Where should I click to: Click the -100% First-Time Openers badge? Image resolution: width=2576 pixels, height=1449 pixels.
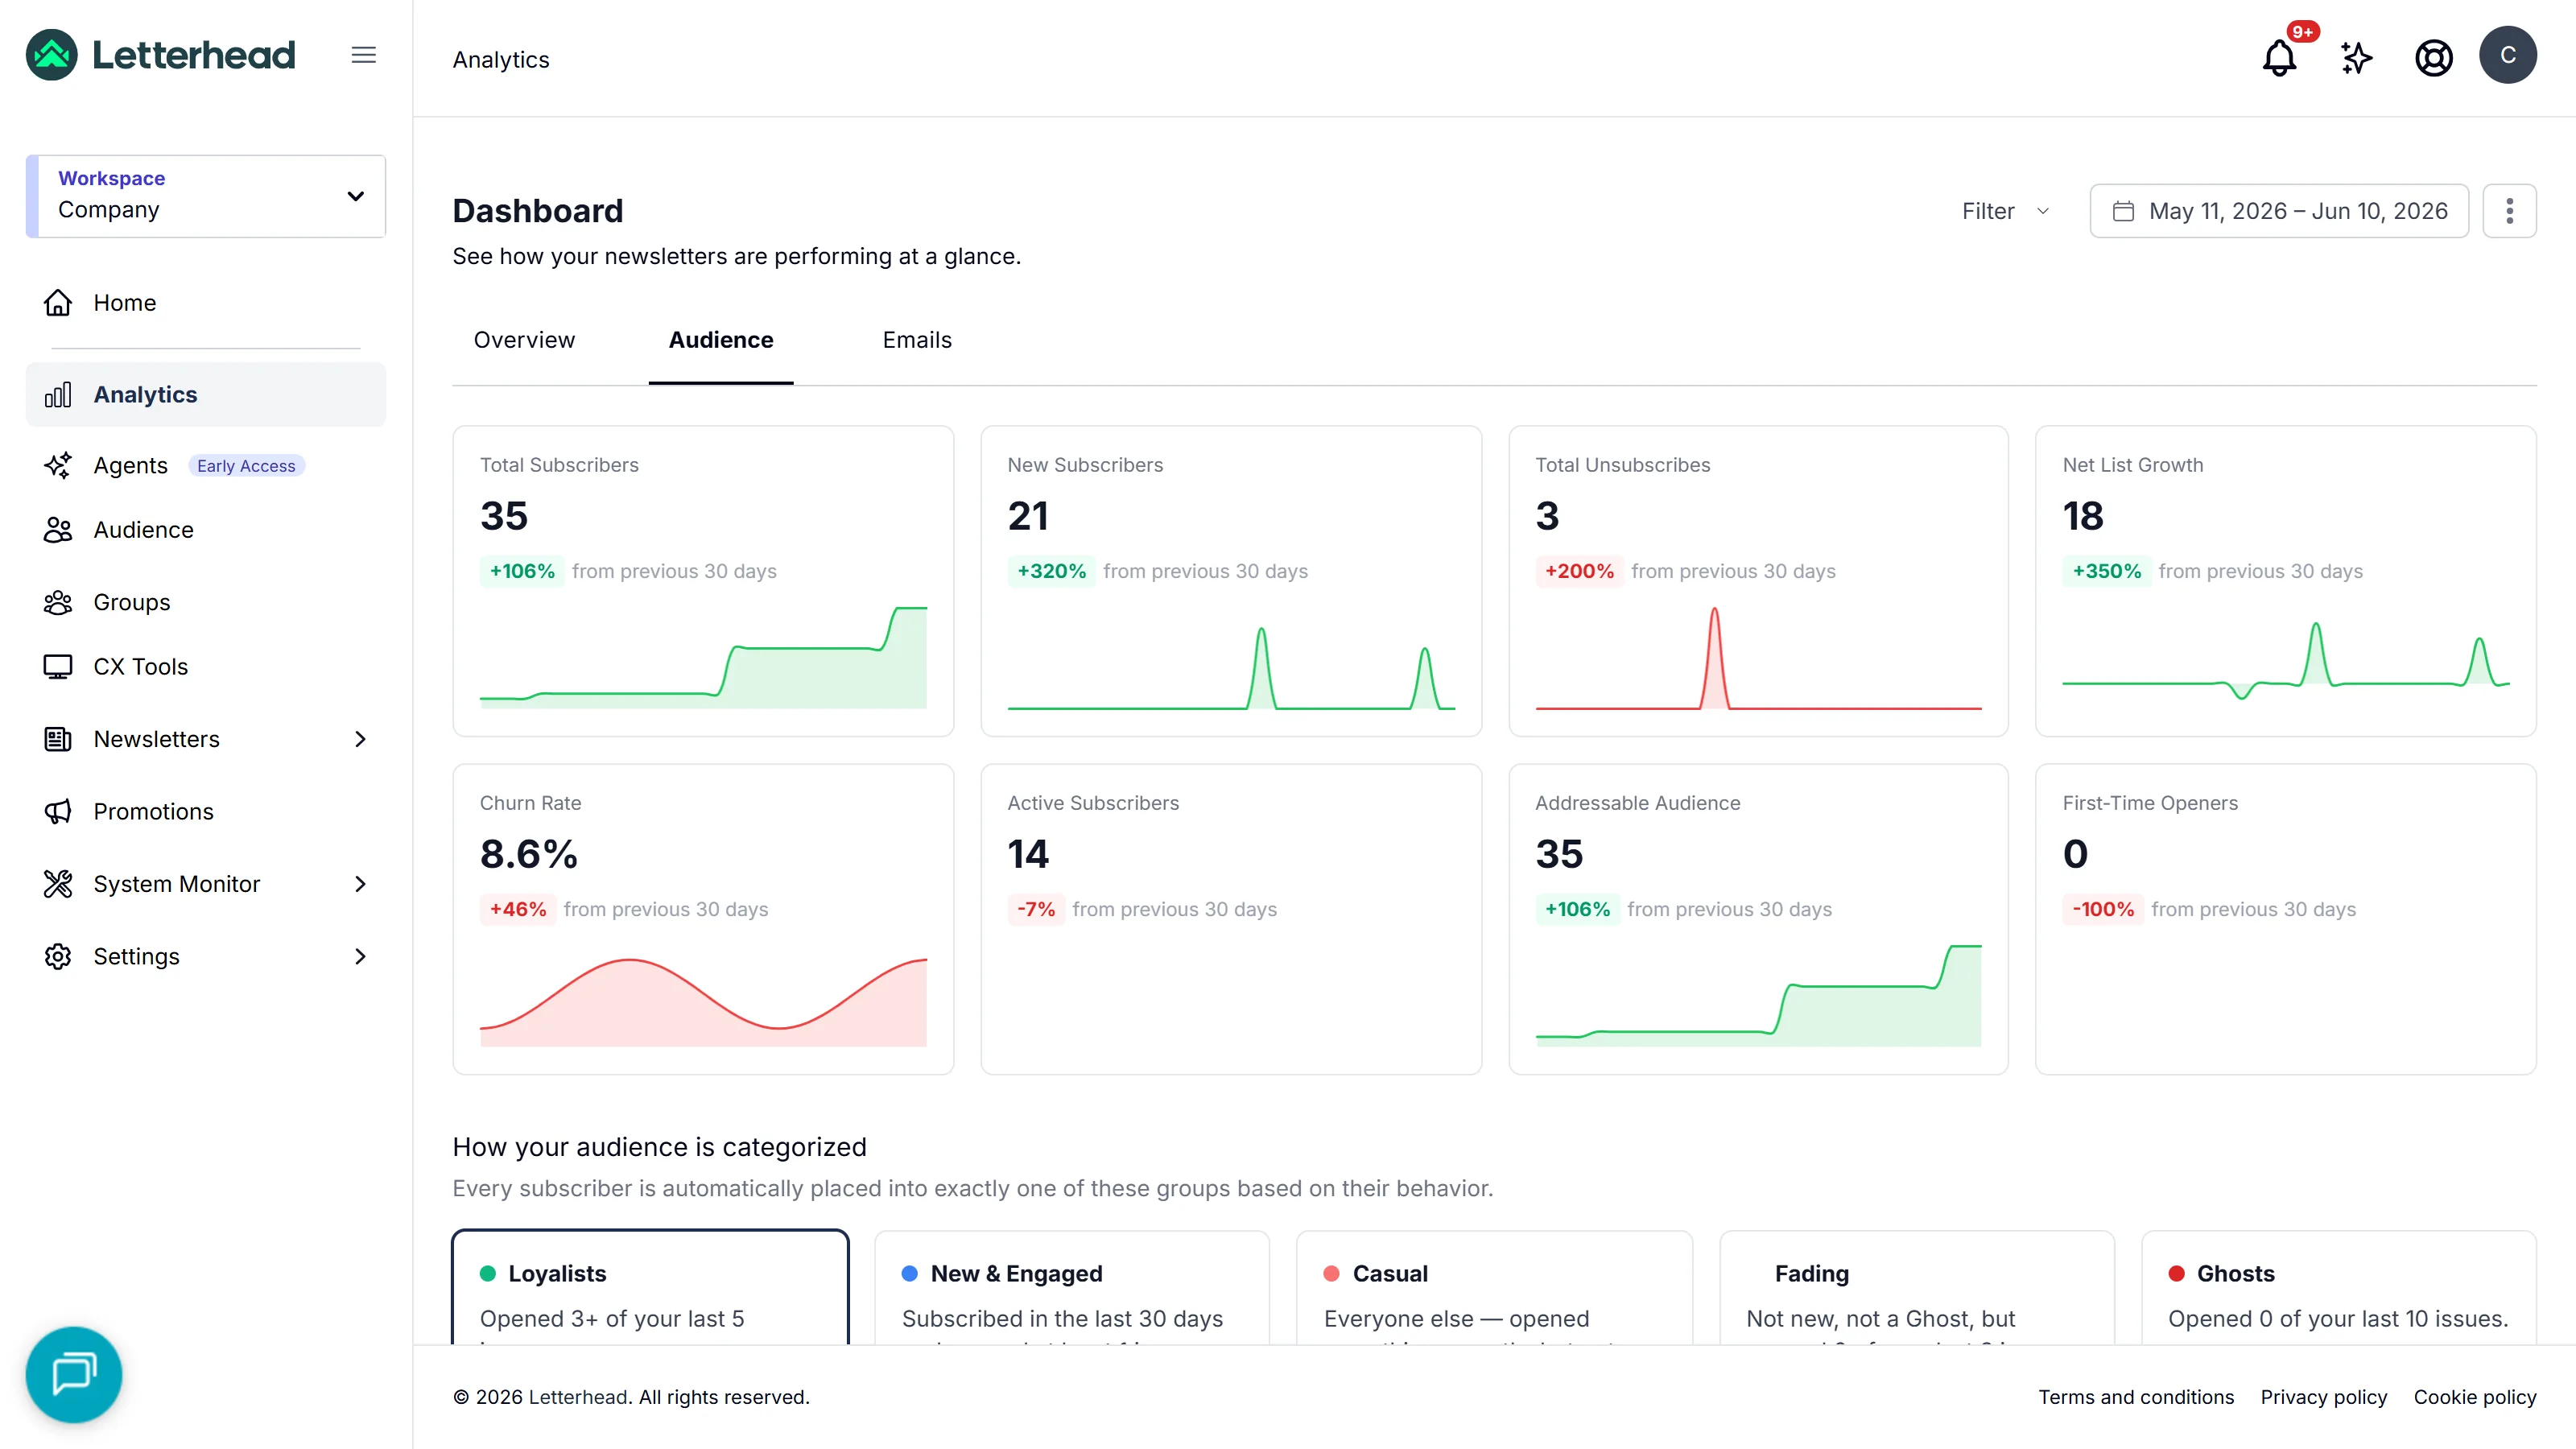(2102, 909)
